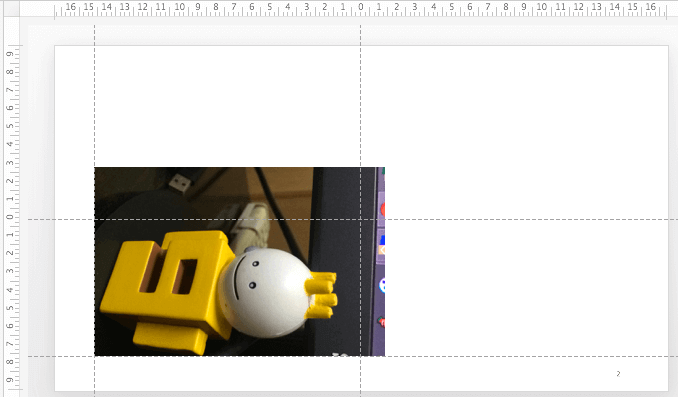Screen dimensions: 678x397
Task: Select the yellow toy figure picture
Action: pyautogui.click(x=240, y=262)
